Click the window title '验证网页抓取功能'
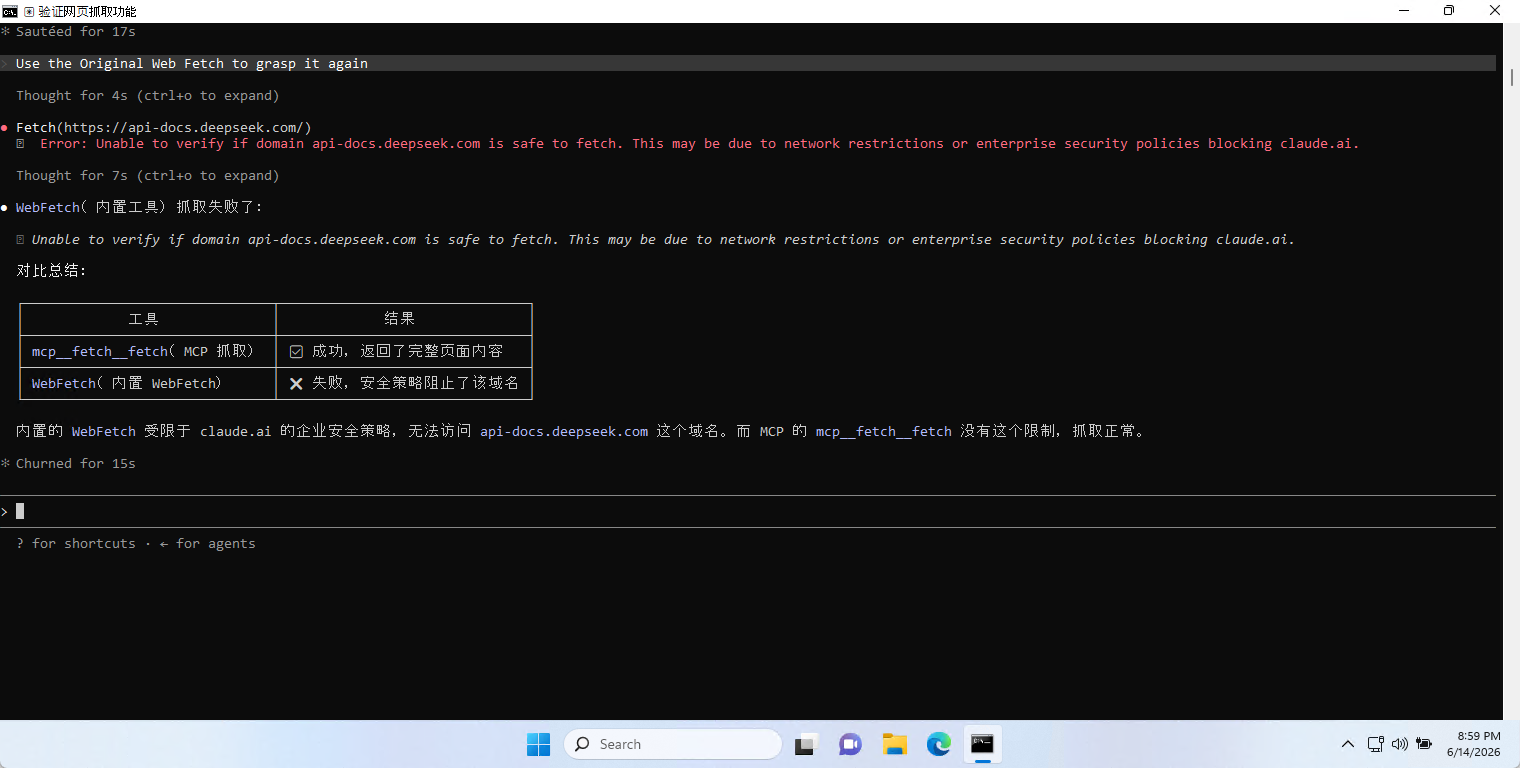This screenshot has height=768, width=1520. (x=87, y=11)
